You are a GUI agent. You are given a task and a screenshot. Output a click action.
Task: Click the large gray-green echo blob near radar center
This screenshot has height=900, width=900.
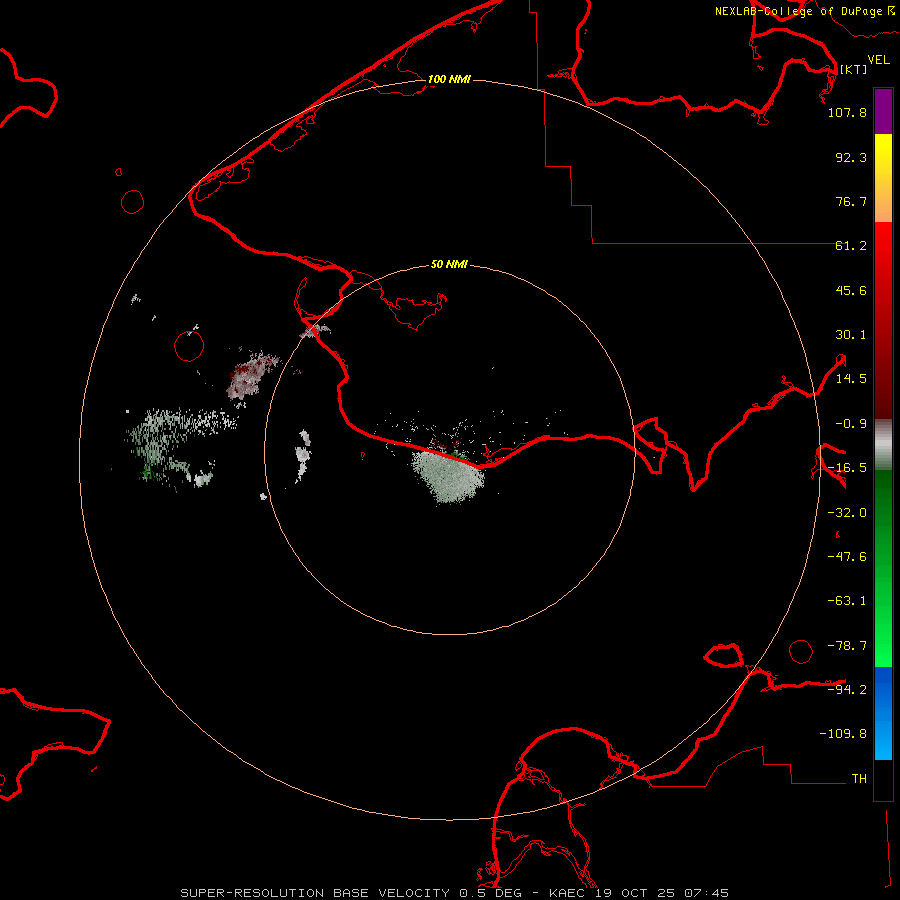click(x=448, y=475)
